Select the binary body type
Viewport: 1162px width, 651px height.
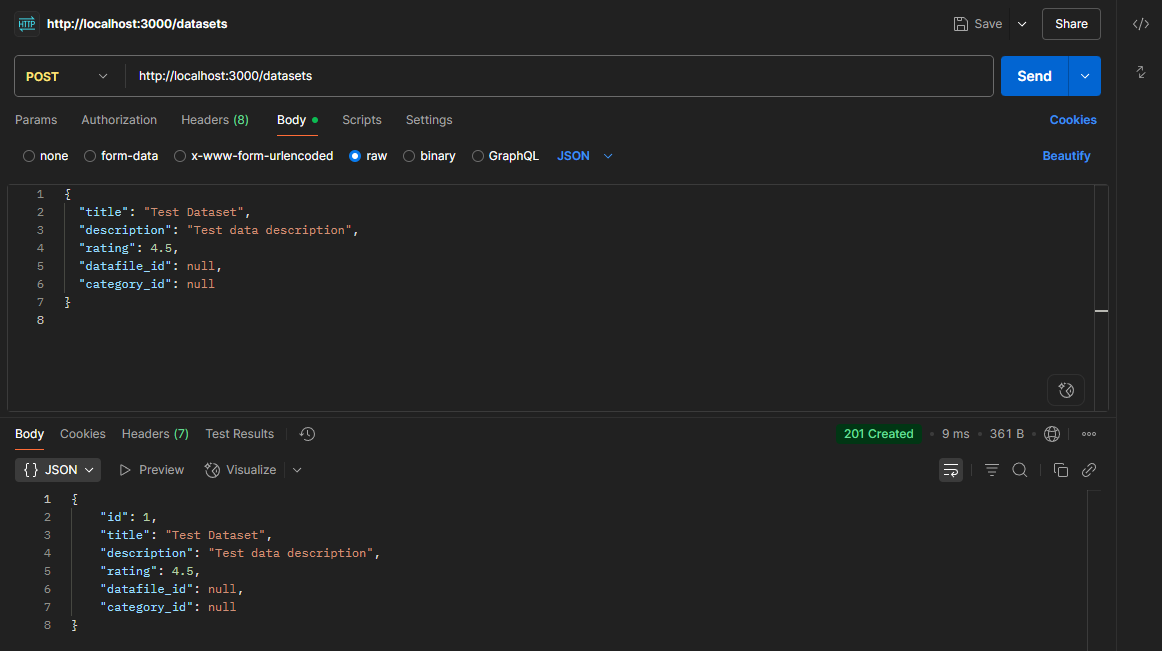point(429,156)
